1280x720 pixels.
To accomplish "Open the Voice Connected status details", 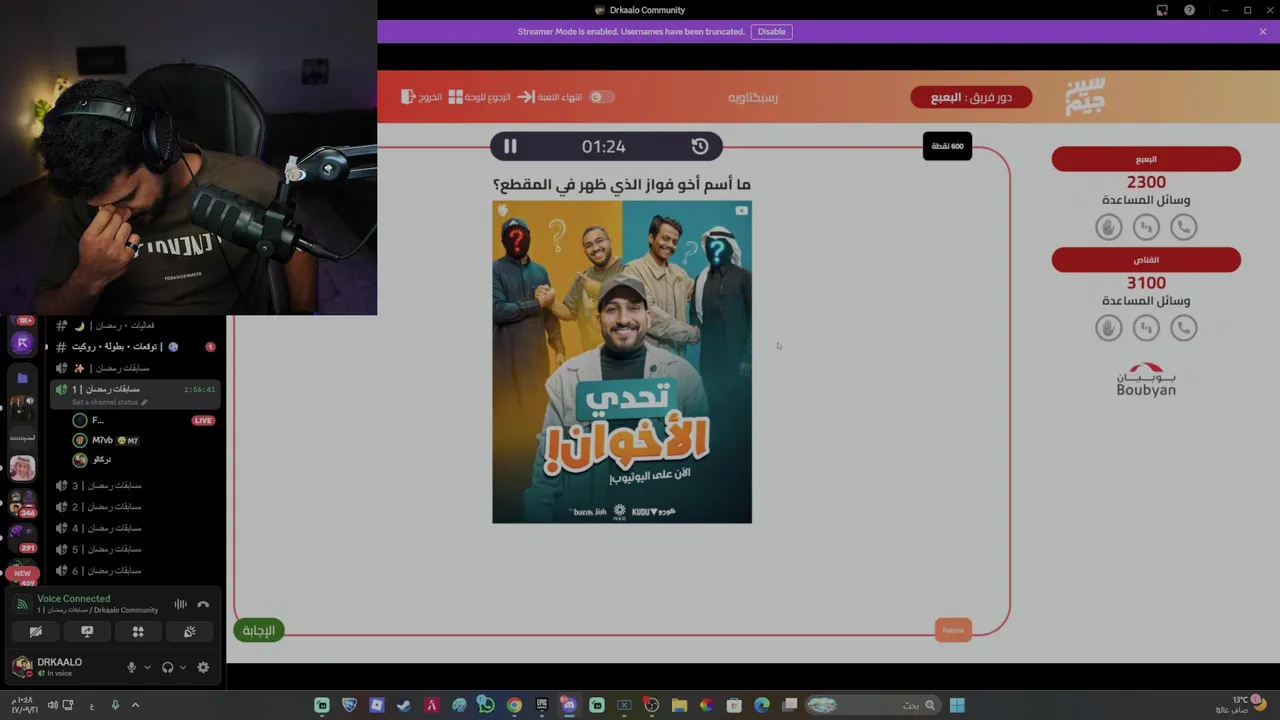I will point(74,599).
